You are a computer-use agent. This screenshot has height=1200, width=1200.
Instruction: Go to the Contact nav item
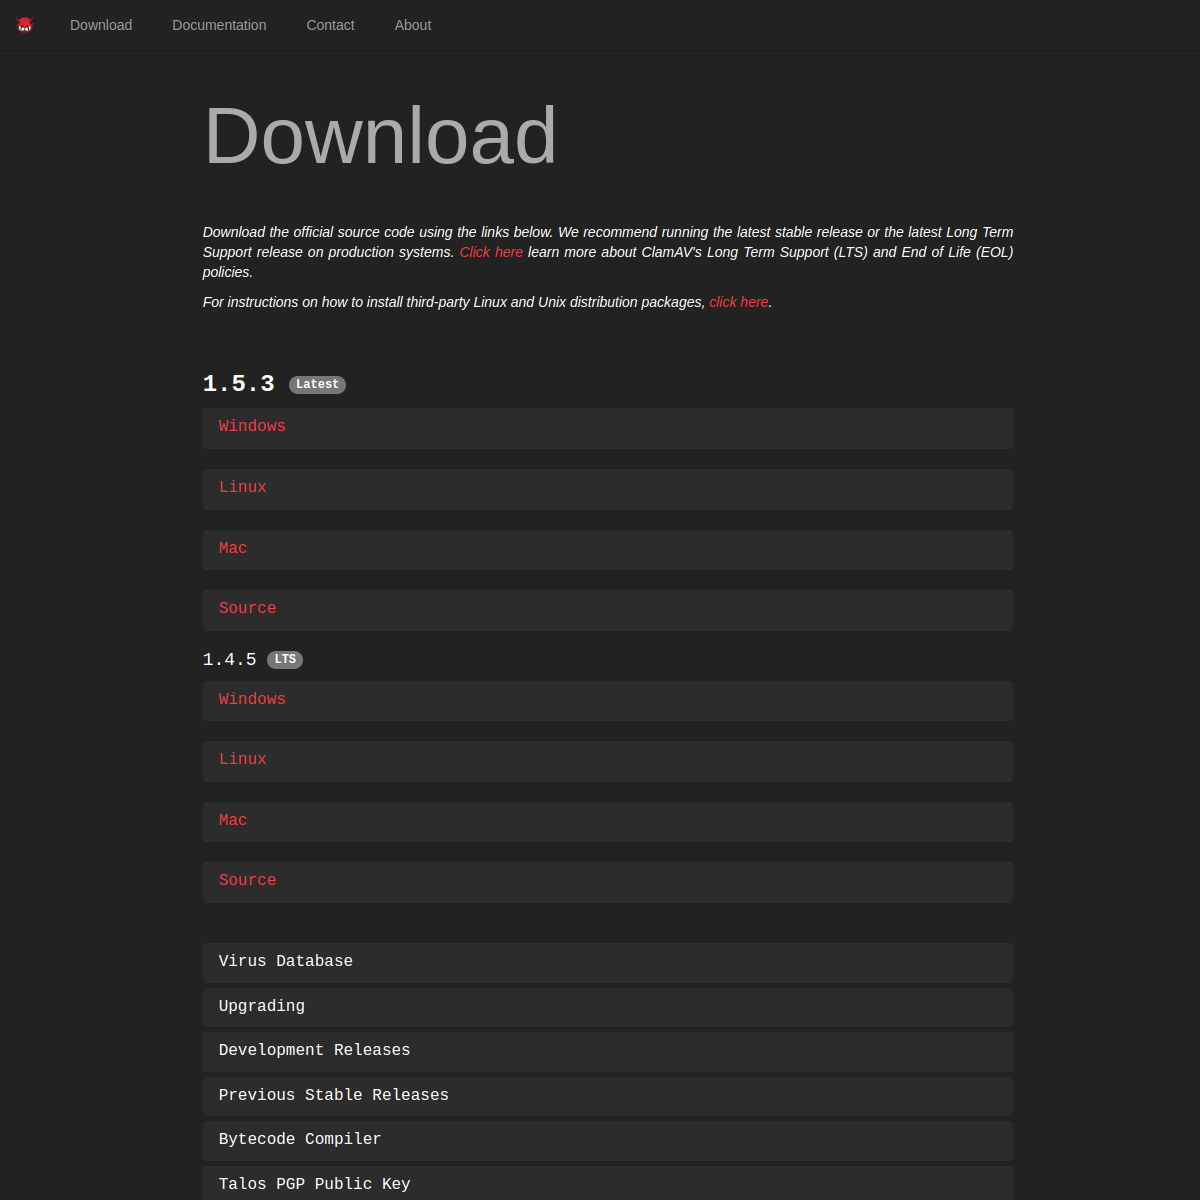(330, 25)
